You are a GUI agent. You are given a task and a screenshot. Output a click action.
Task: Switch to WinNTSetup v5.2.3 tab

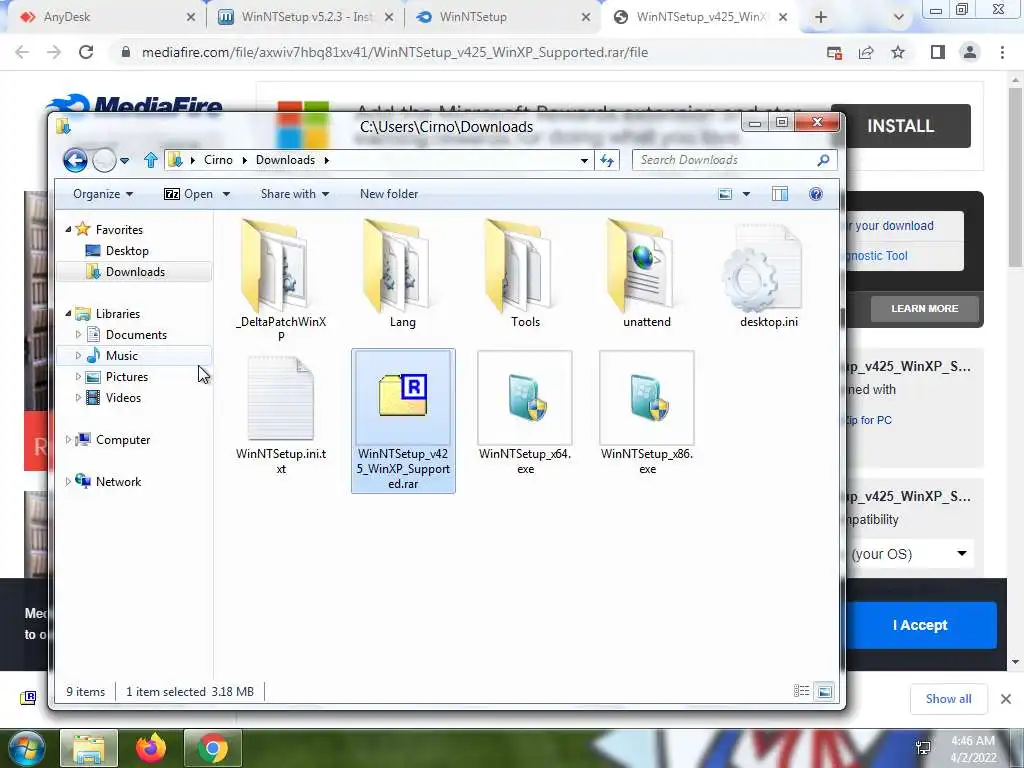pyautogui.click(x=306, y=17)
